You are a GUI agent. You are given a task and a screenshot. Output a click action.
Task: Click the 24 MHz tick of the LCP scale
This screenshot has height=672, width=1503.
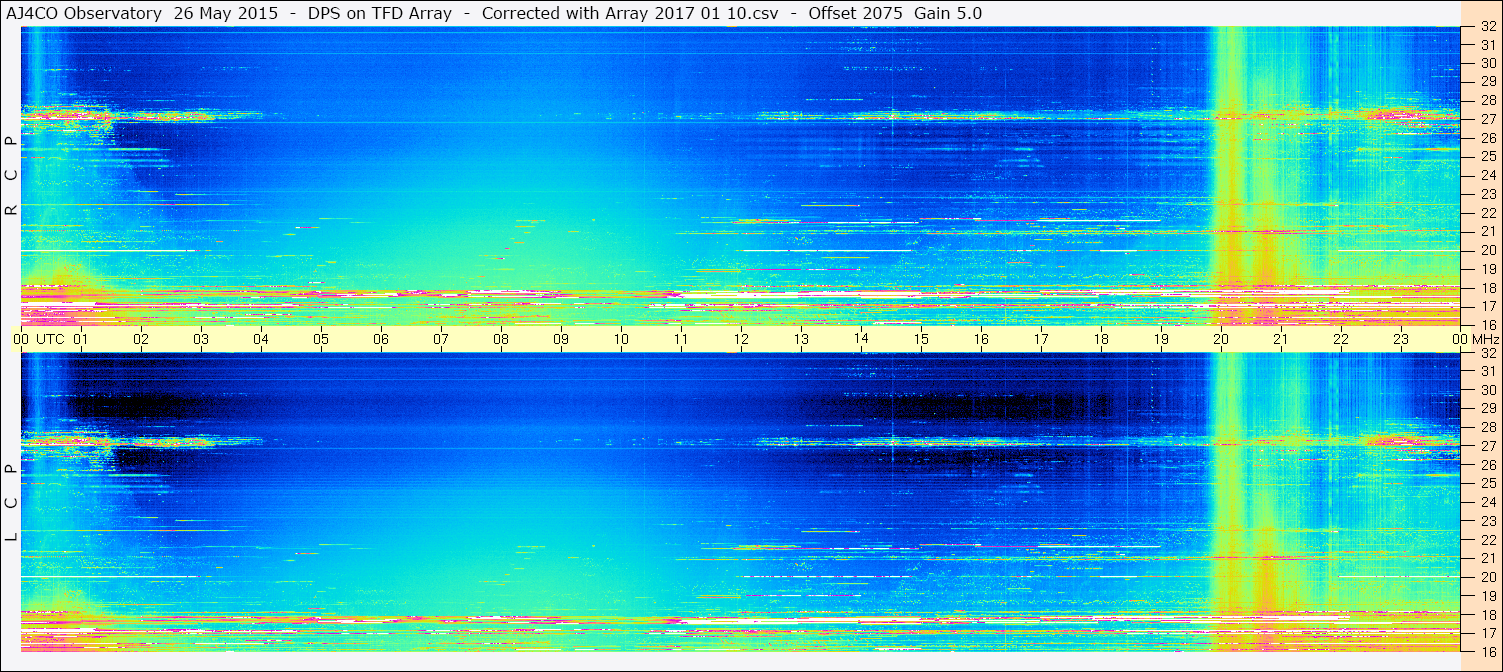coord(1488,502)
